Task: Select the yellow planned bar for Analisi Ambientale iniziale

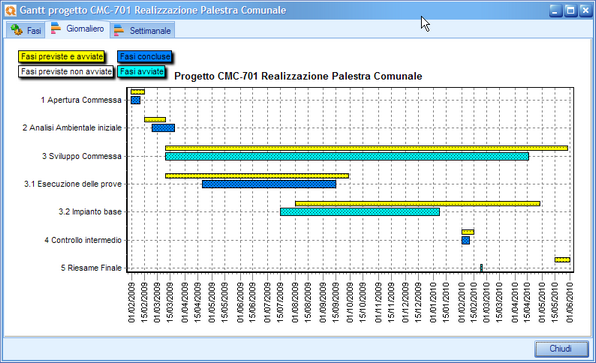Action: pos(155,120)
